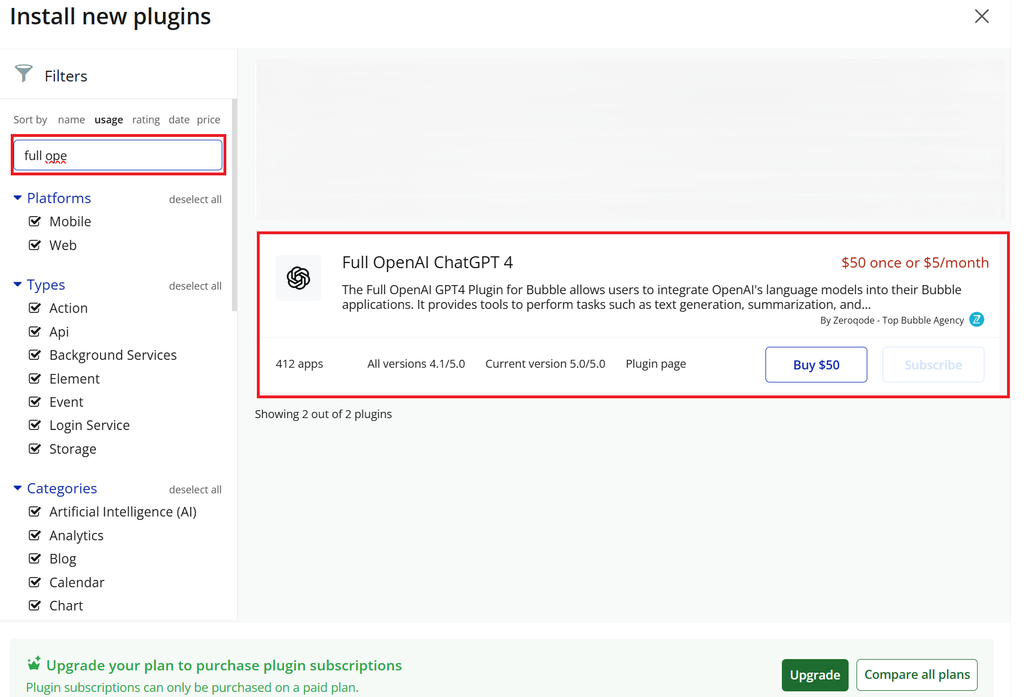Toggle the Background Services type checkbox
Screen dimensions: 1024x697
35,355
